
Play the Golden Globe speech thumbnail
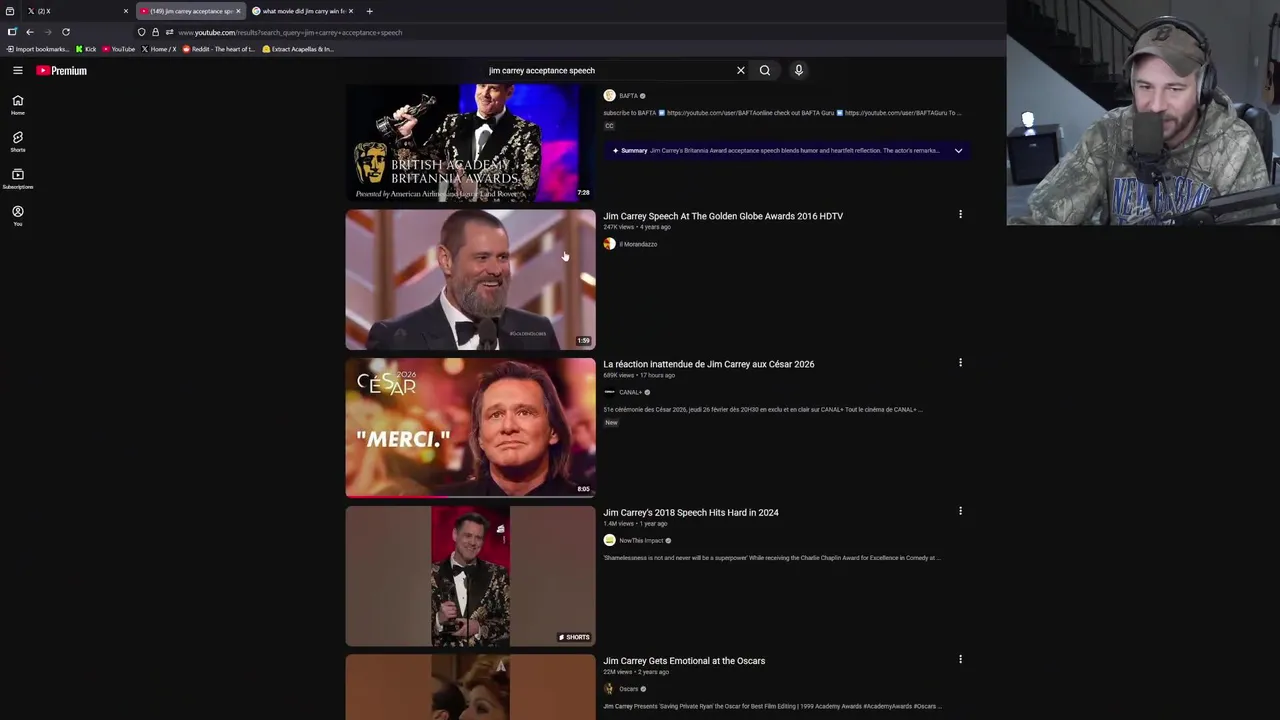click(470, 279)
